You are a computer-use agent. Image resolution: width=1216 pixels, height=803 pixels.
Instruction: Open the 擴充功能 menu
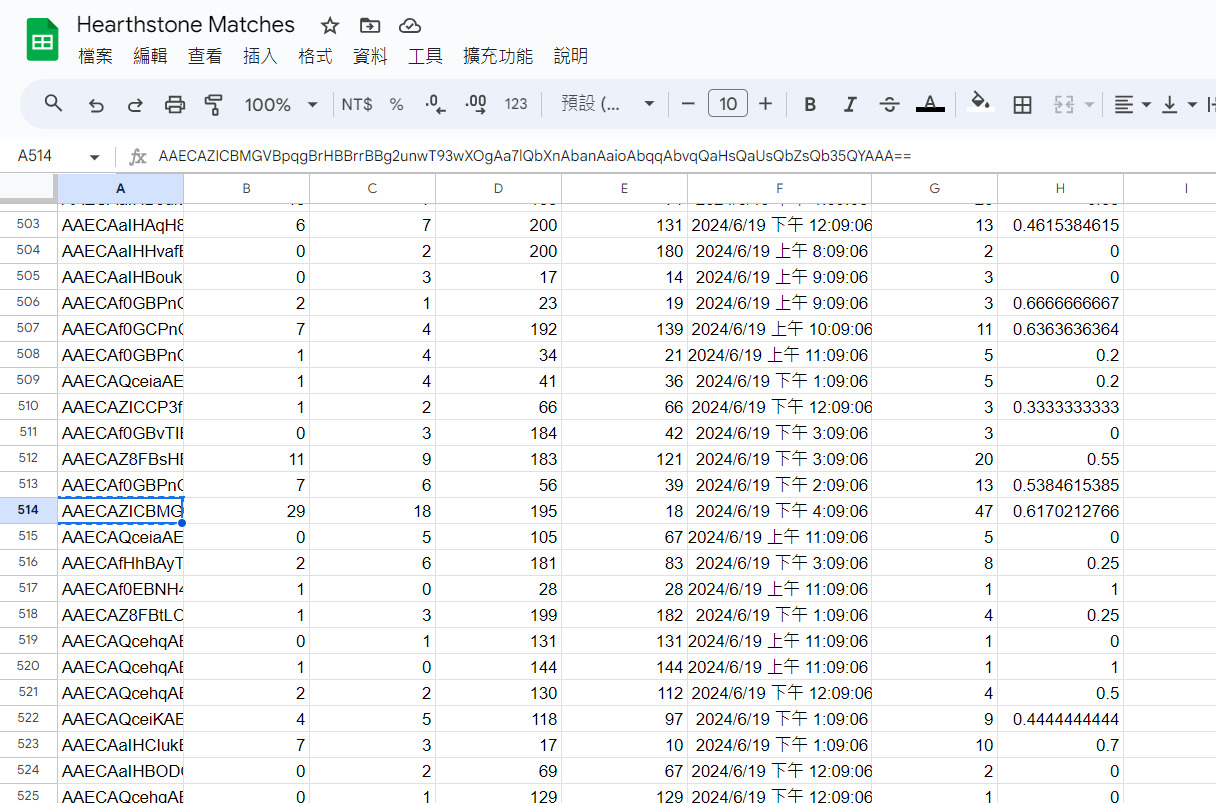pos(498,56)
